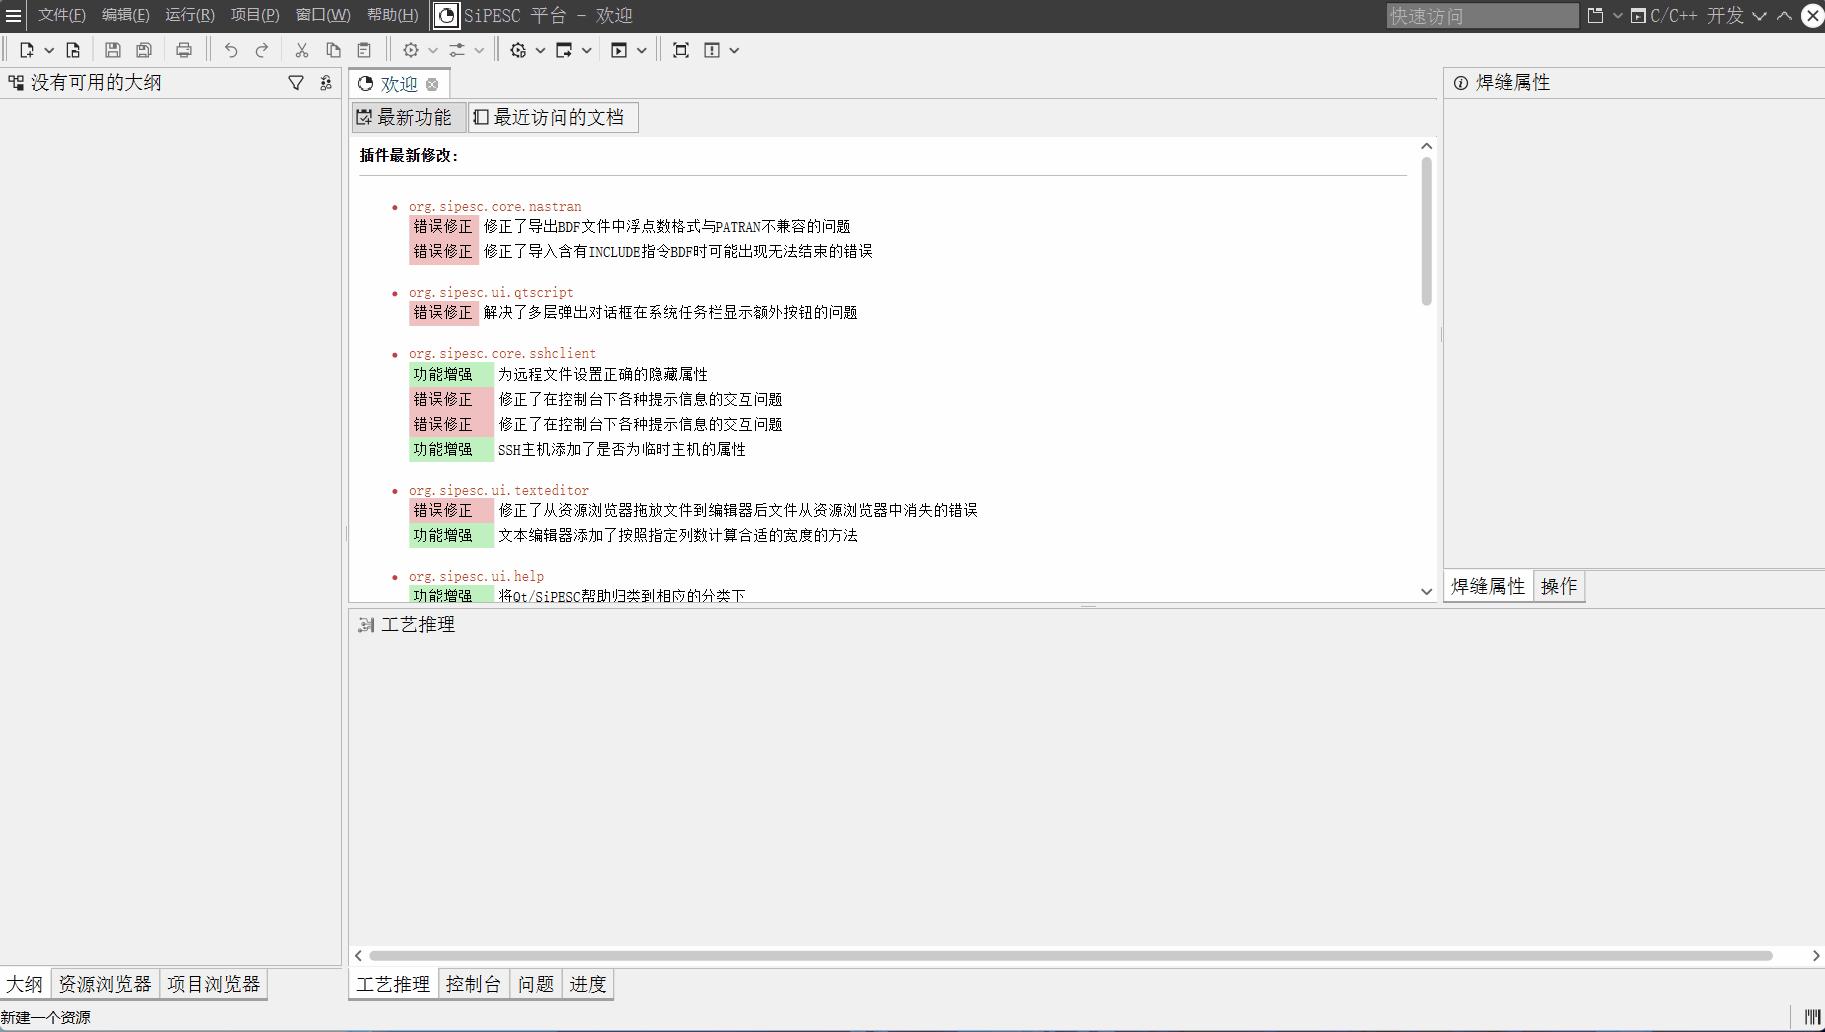The image size is (1825, 1032).
Task: Click the 快速访问 search field
Action: tap(1481, 16)
